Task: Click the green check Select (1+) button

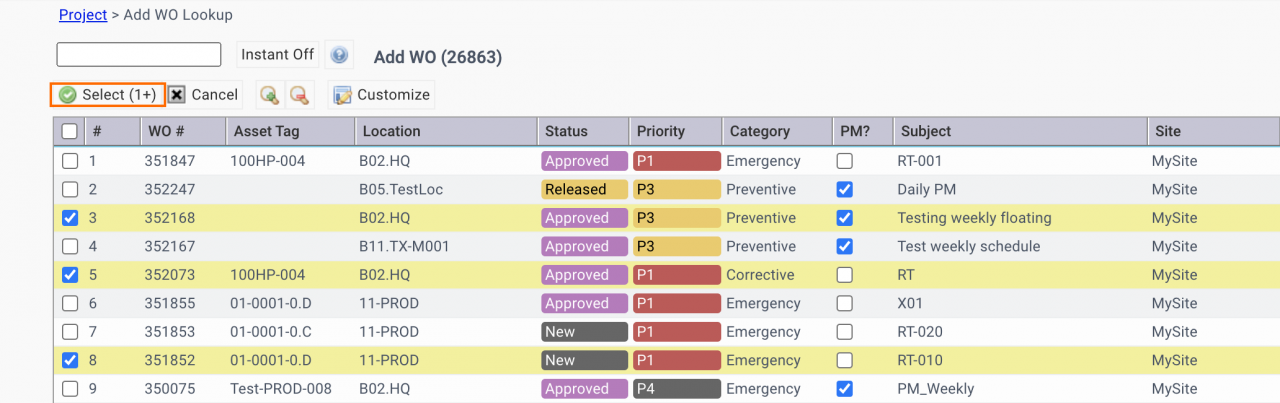Action: point(108,95)
